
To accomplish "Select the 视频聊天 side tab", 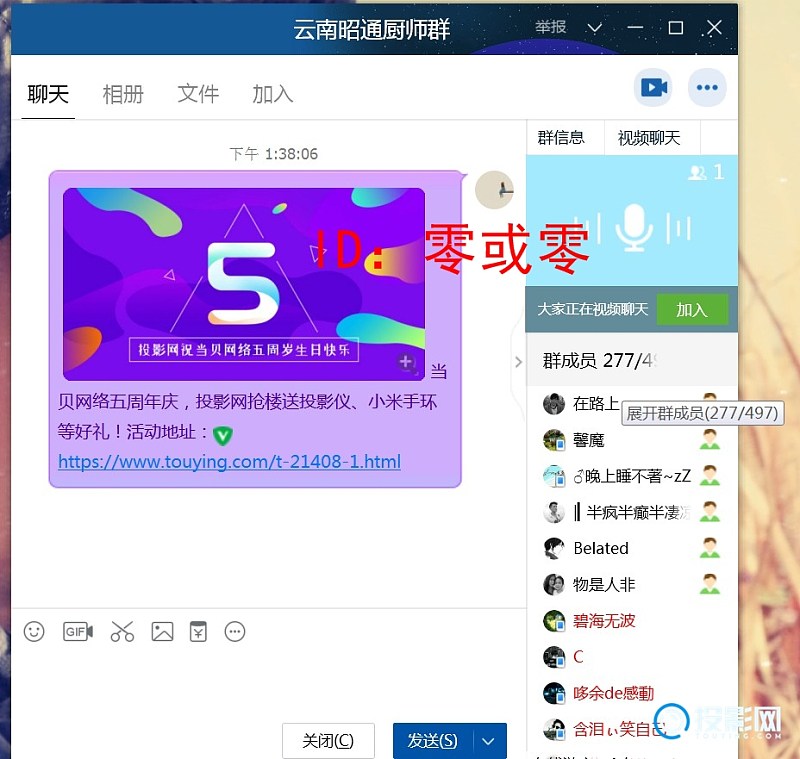I will [x=649, y=138].
